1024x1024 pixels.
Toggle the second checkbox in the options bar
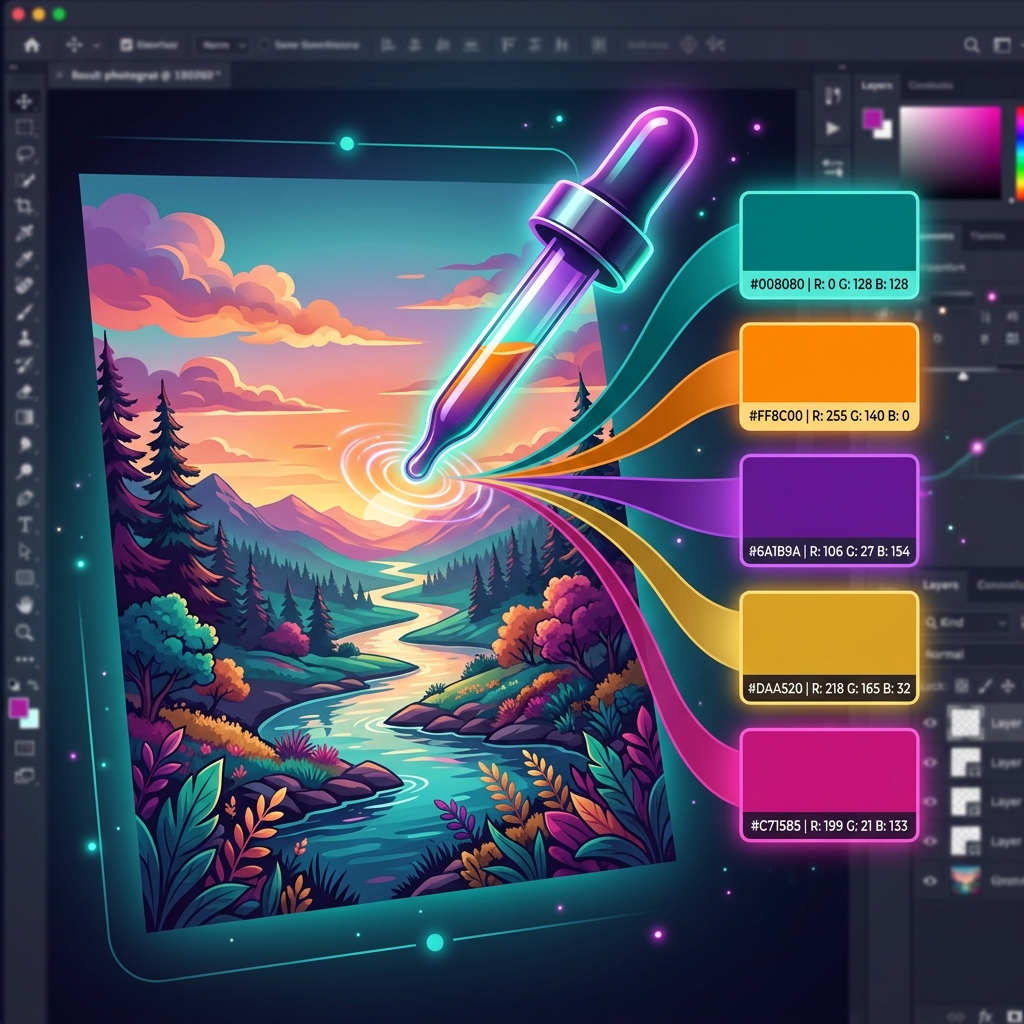coord(264,44)
